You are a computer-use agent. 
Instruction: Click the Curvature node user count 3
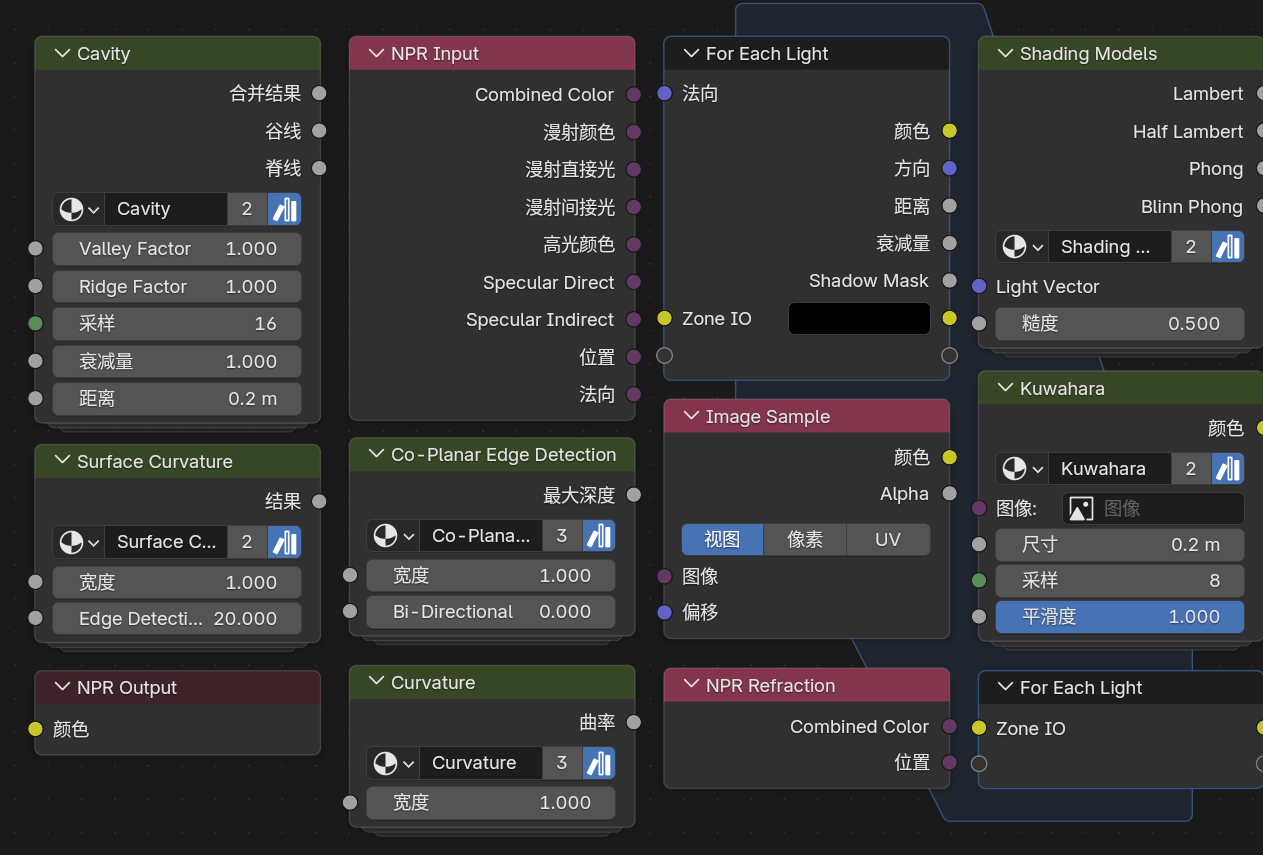pos(561,763)
